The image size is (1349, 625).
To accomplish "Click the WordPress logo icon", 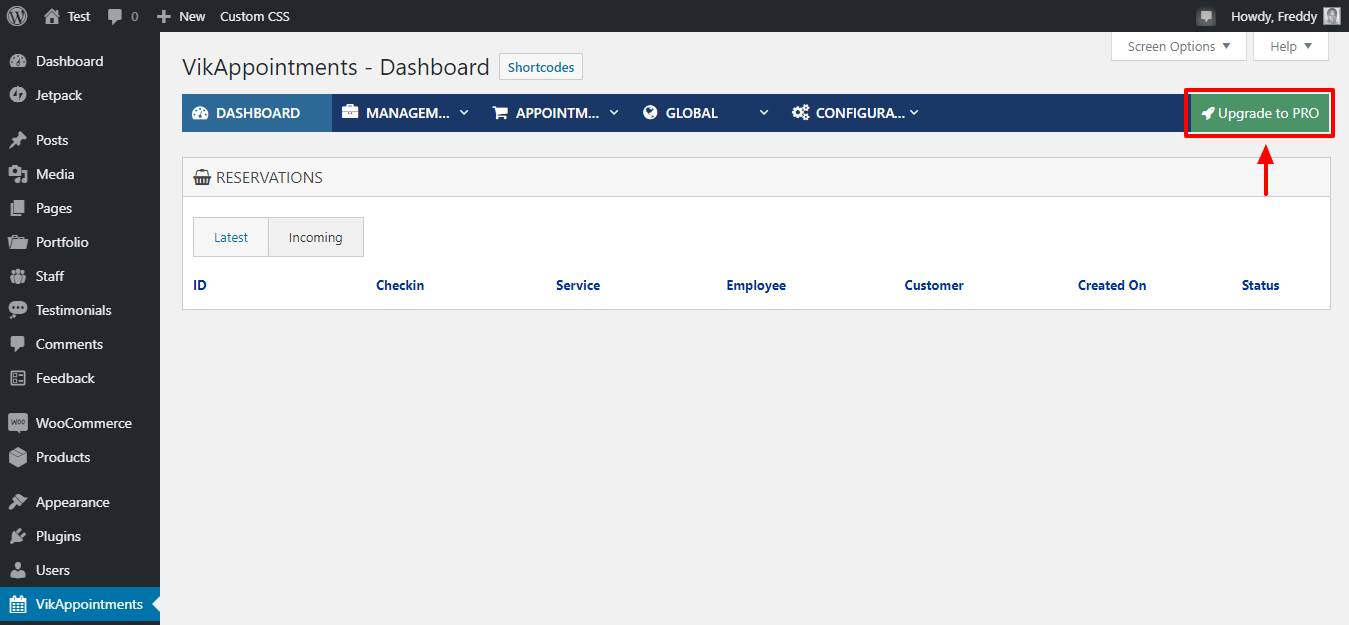I will click(x=17, y=16).
